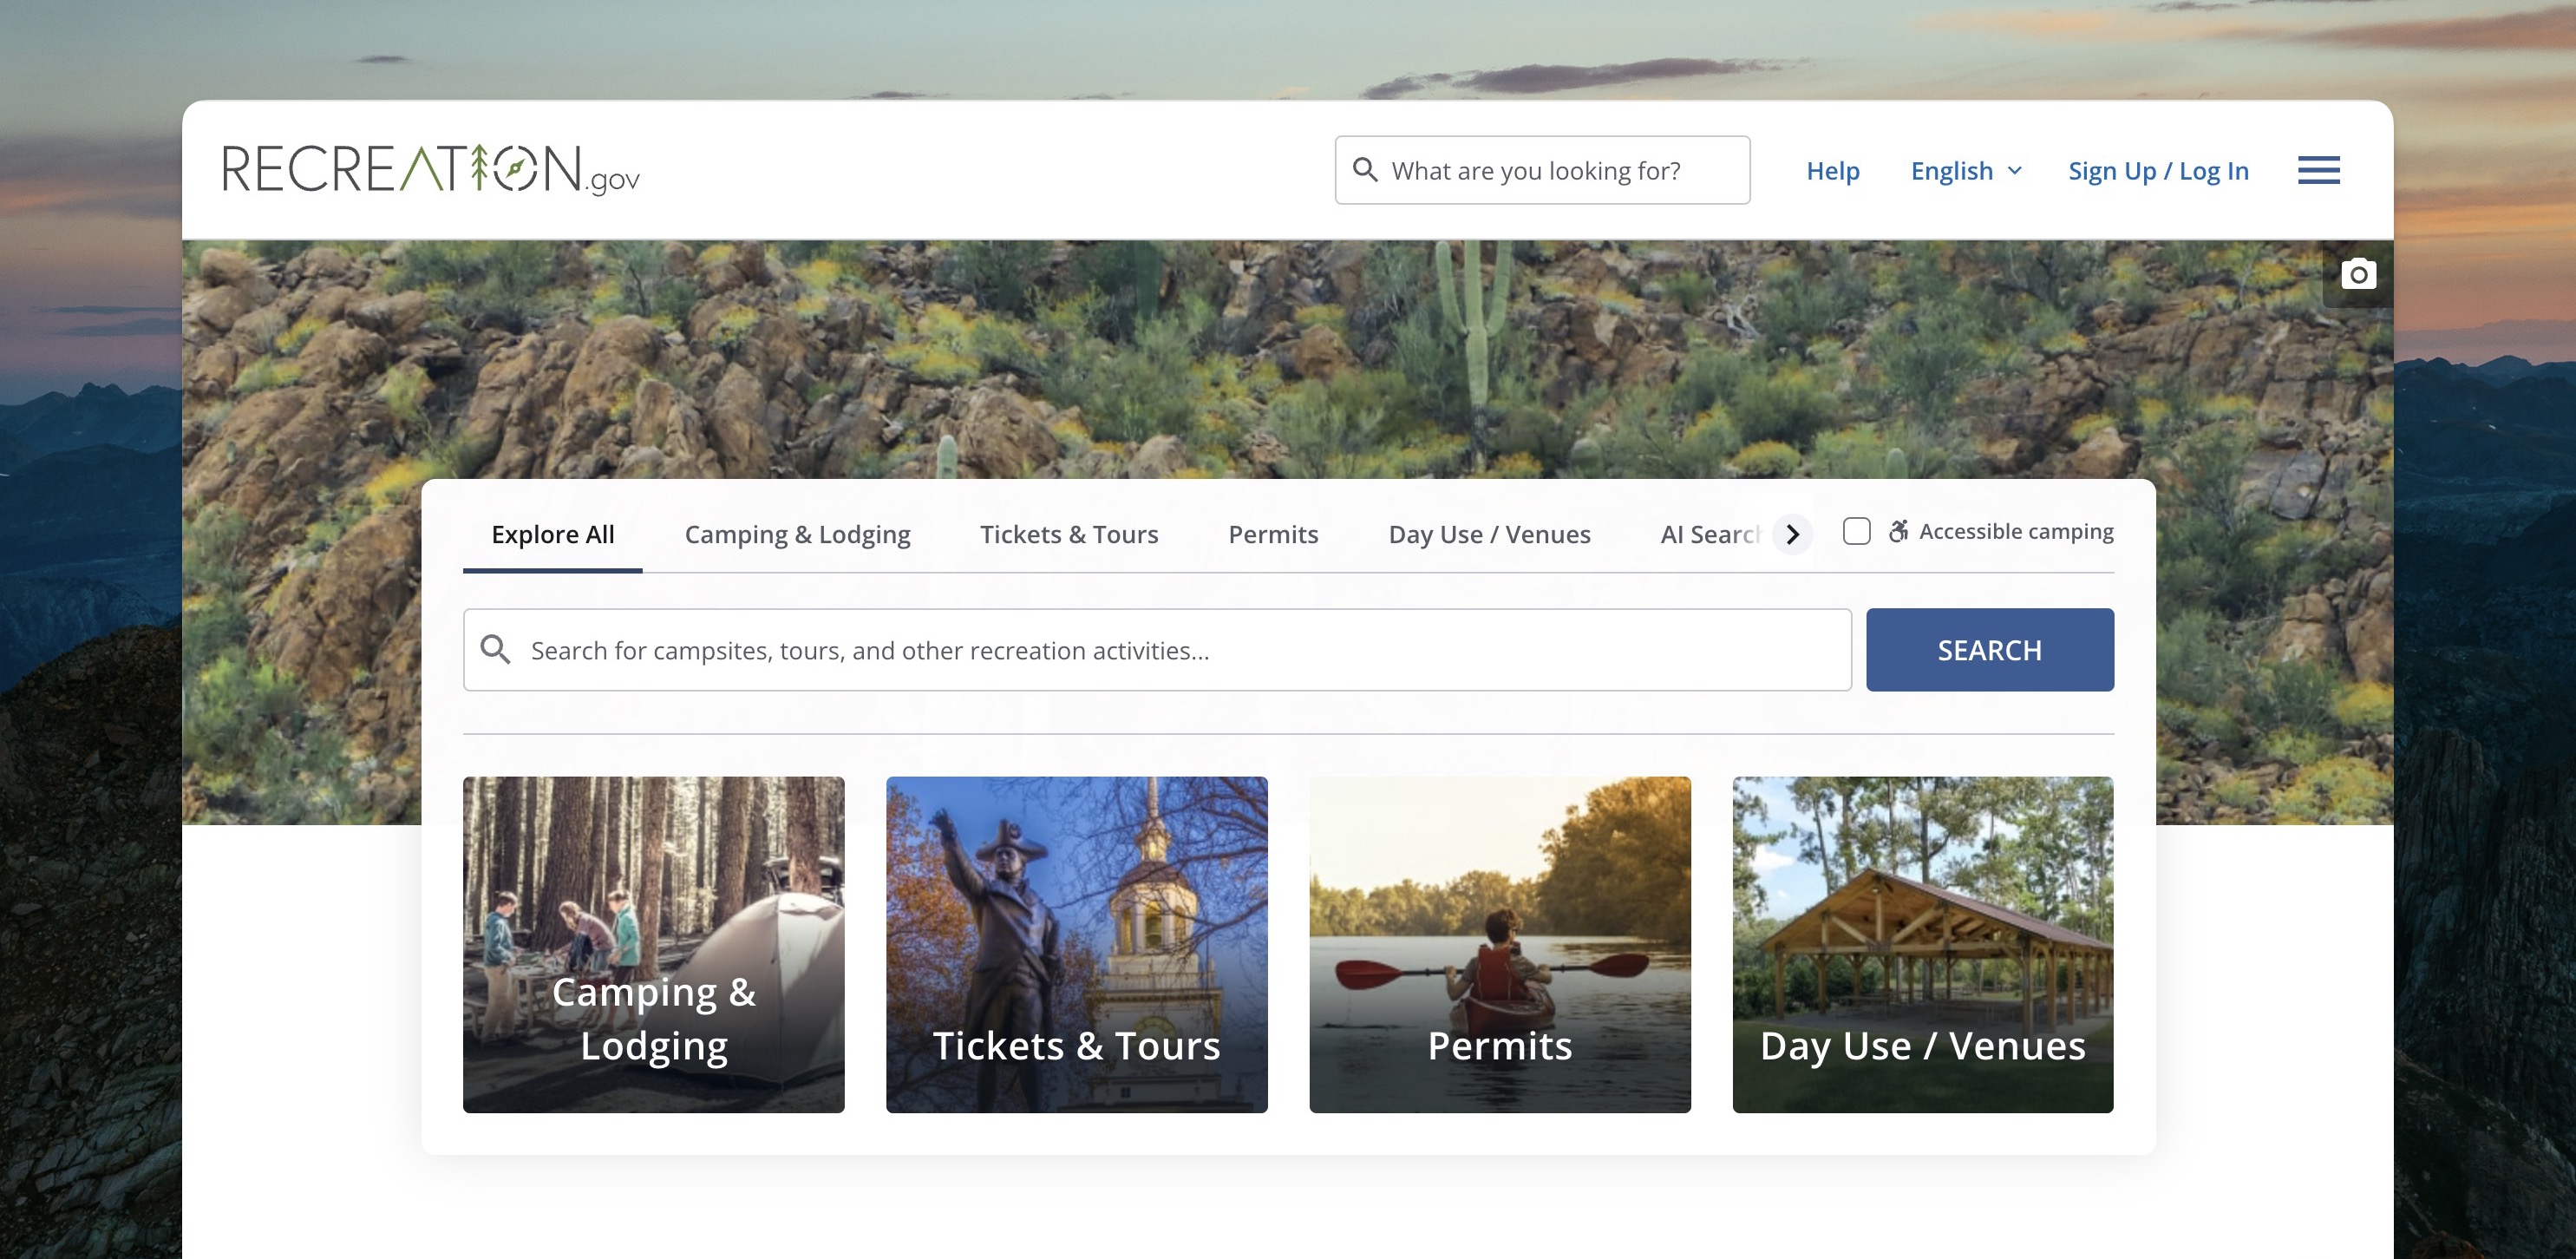The image size is (2576, 1259).
Task: Click the wheelchair accessibility icon
Action: [1897, 531]
